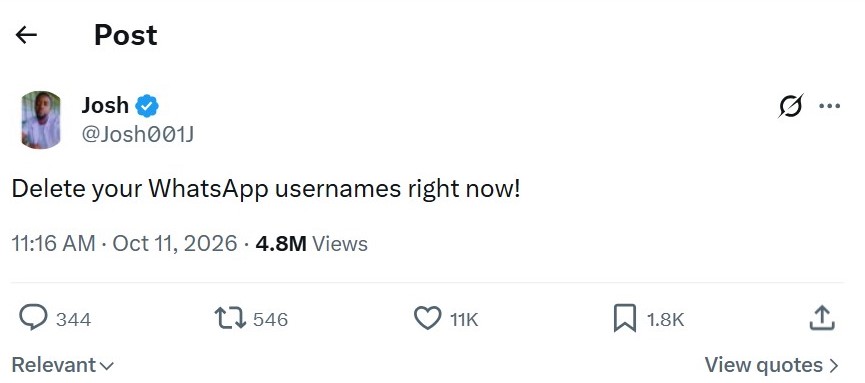This screenshot has height=383, width=865.
Task: Open the Josh display name link
Action: pos(105,105)
